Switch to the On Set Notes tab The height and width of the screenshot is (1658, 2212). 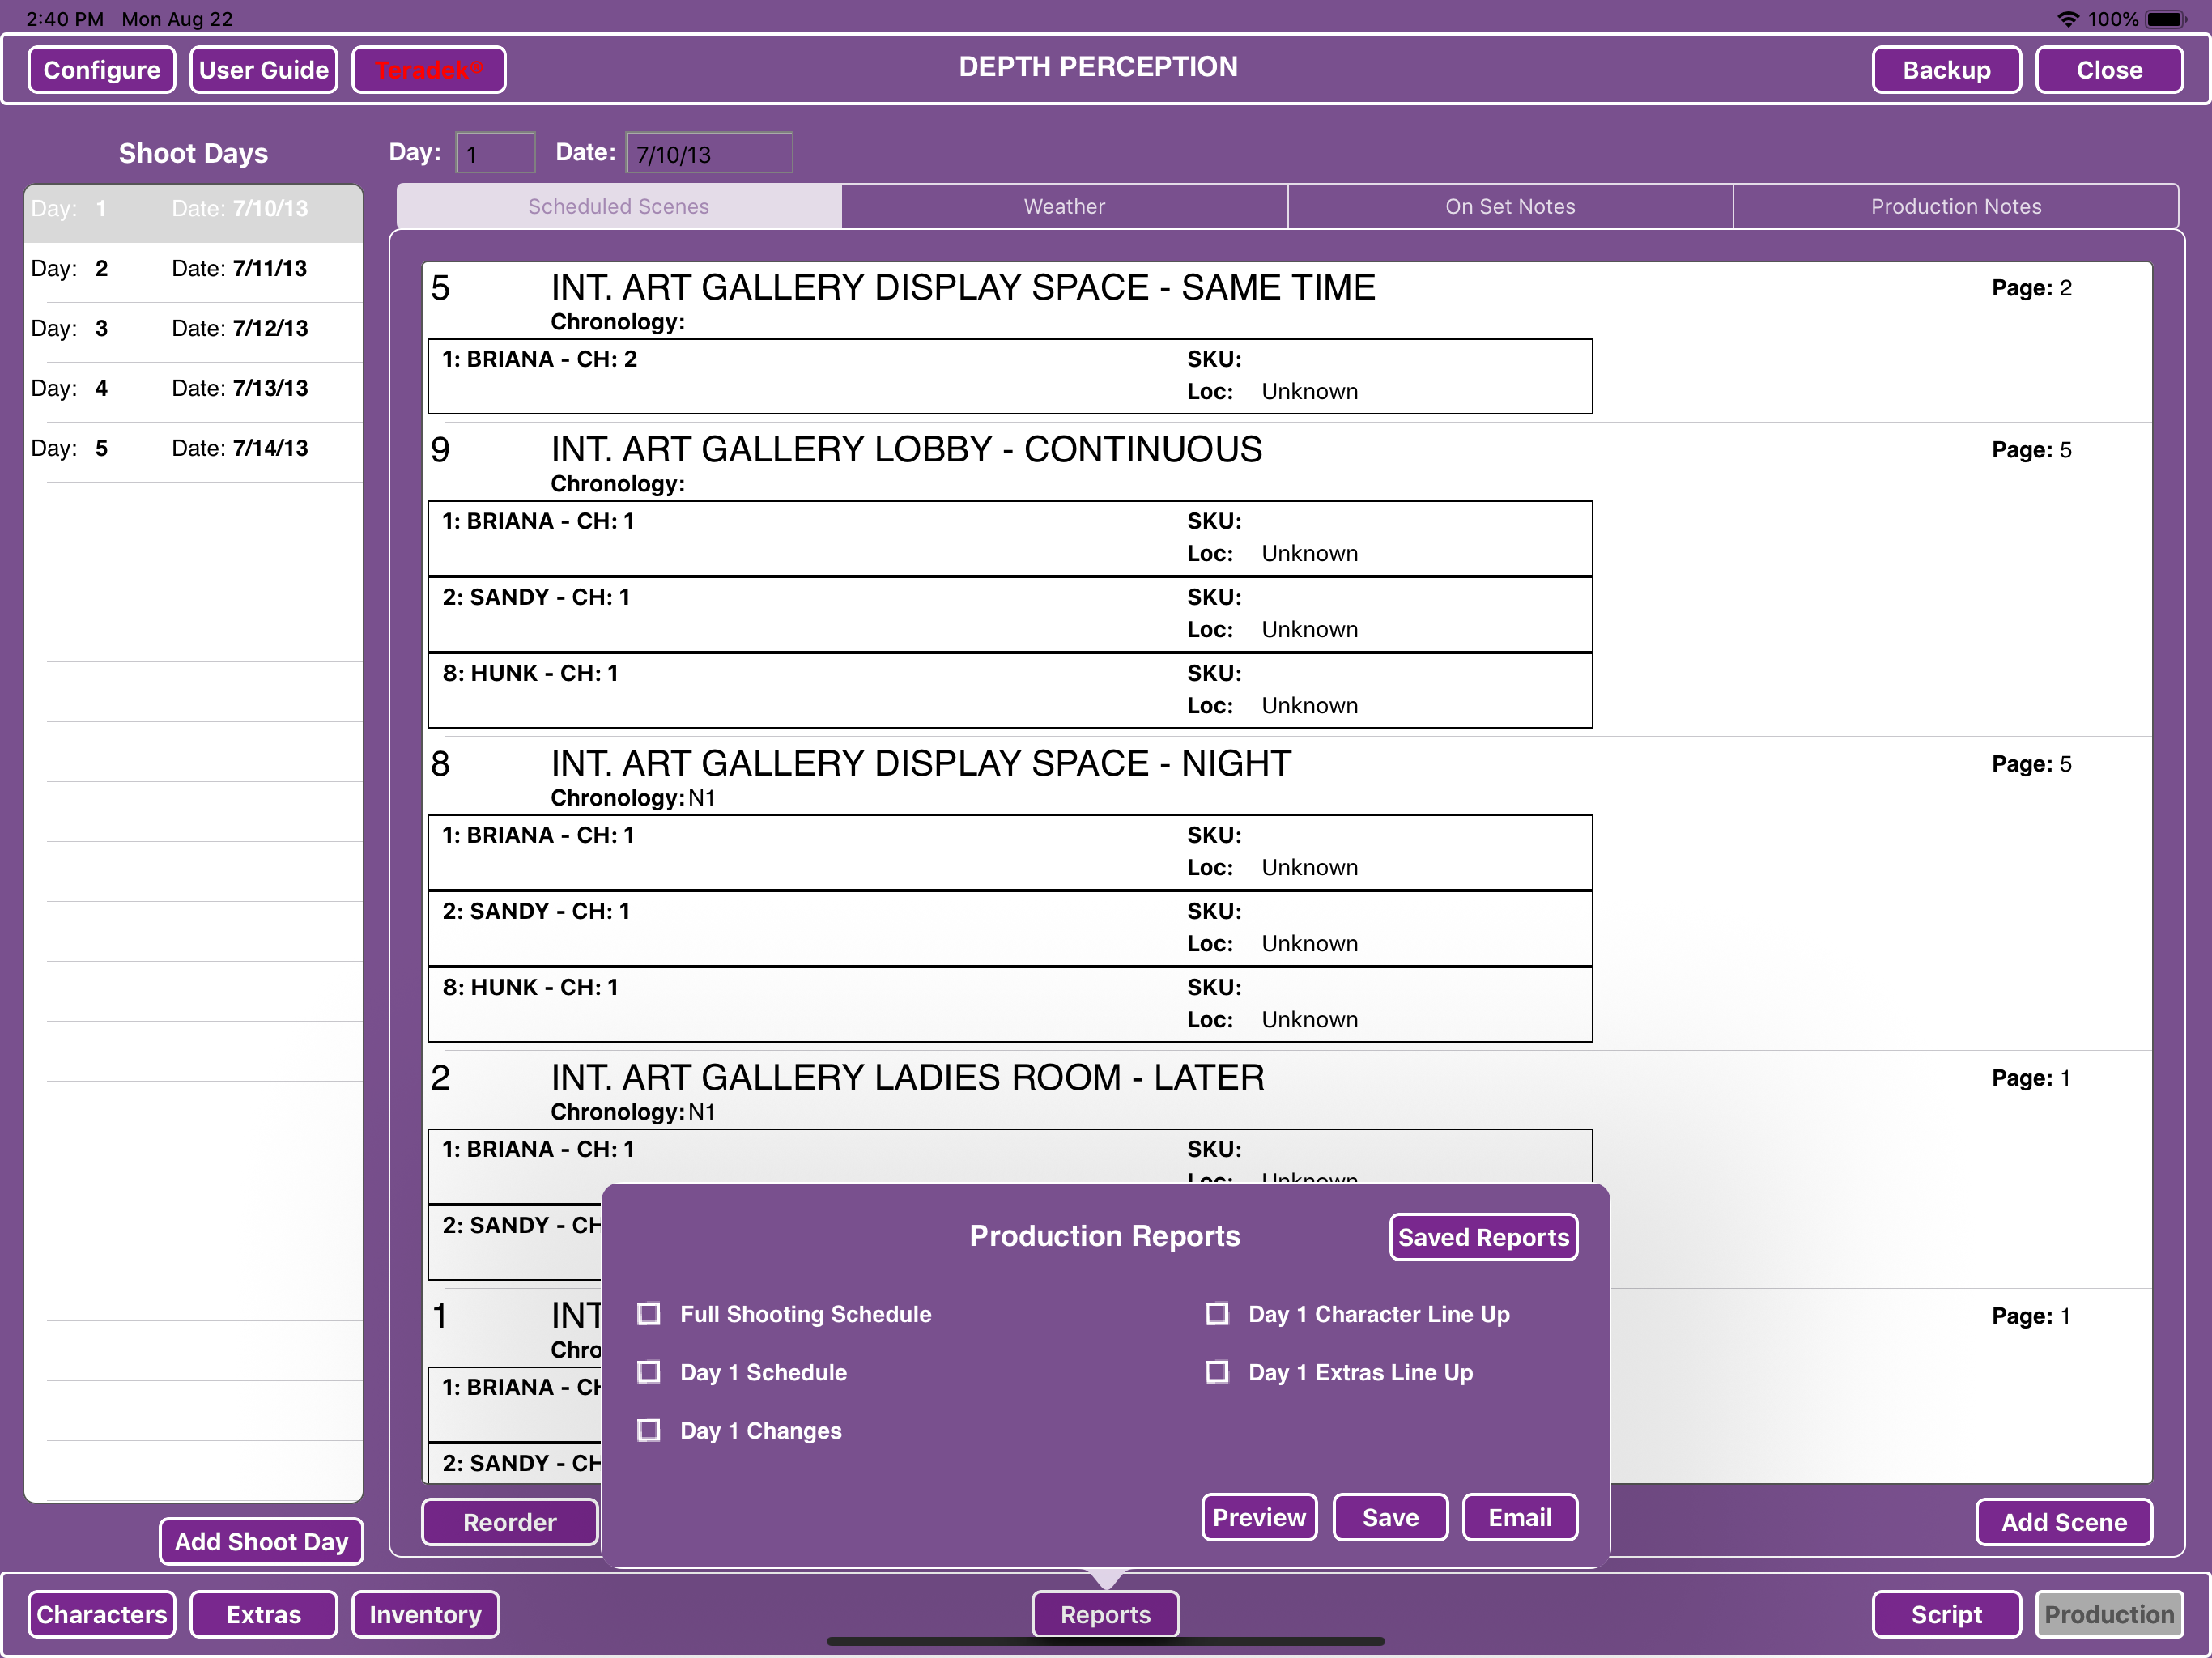(x=1510, y=206)
